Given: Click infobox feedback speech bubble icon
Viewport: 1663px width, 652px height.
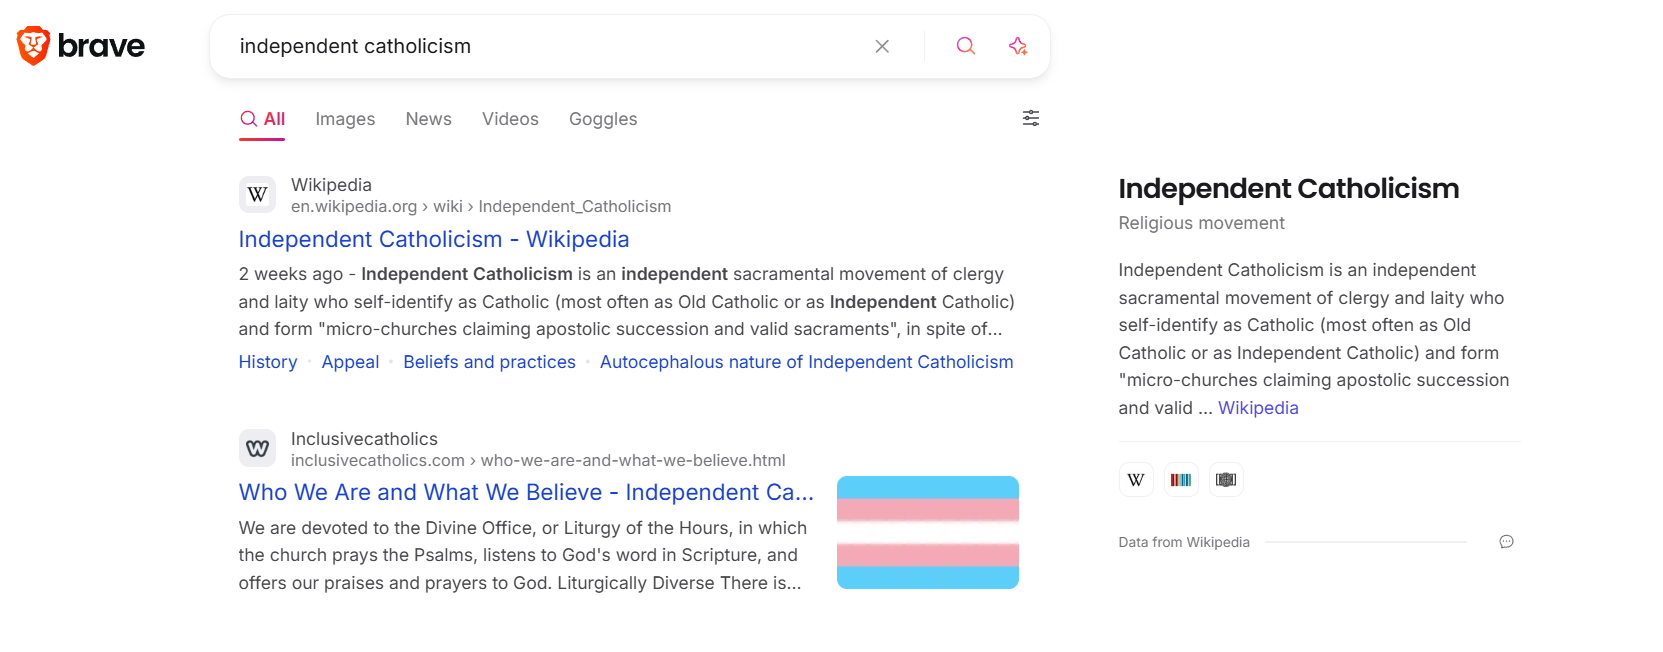Looking at the screenshot, I should pyautogui.click(x=1506, y=542).
